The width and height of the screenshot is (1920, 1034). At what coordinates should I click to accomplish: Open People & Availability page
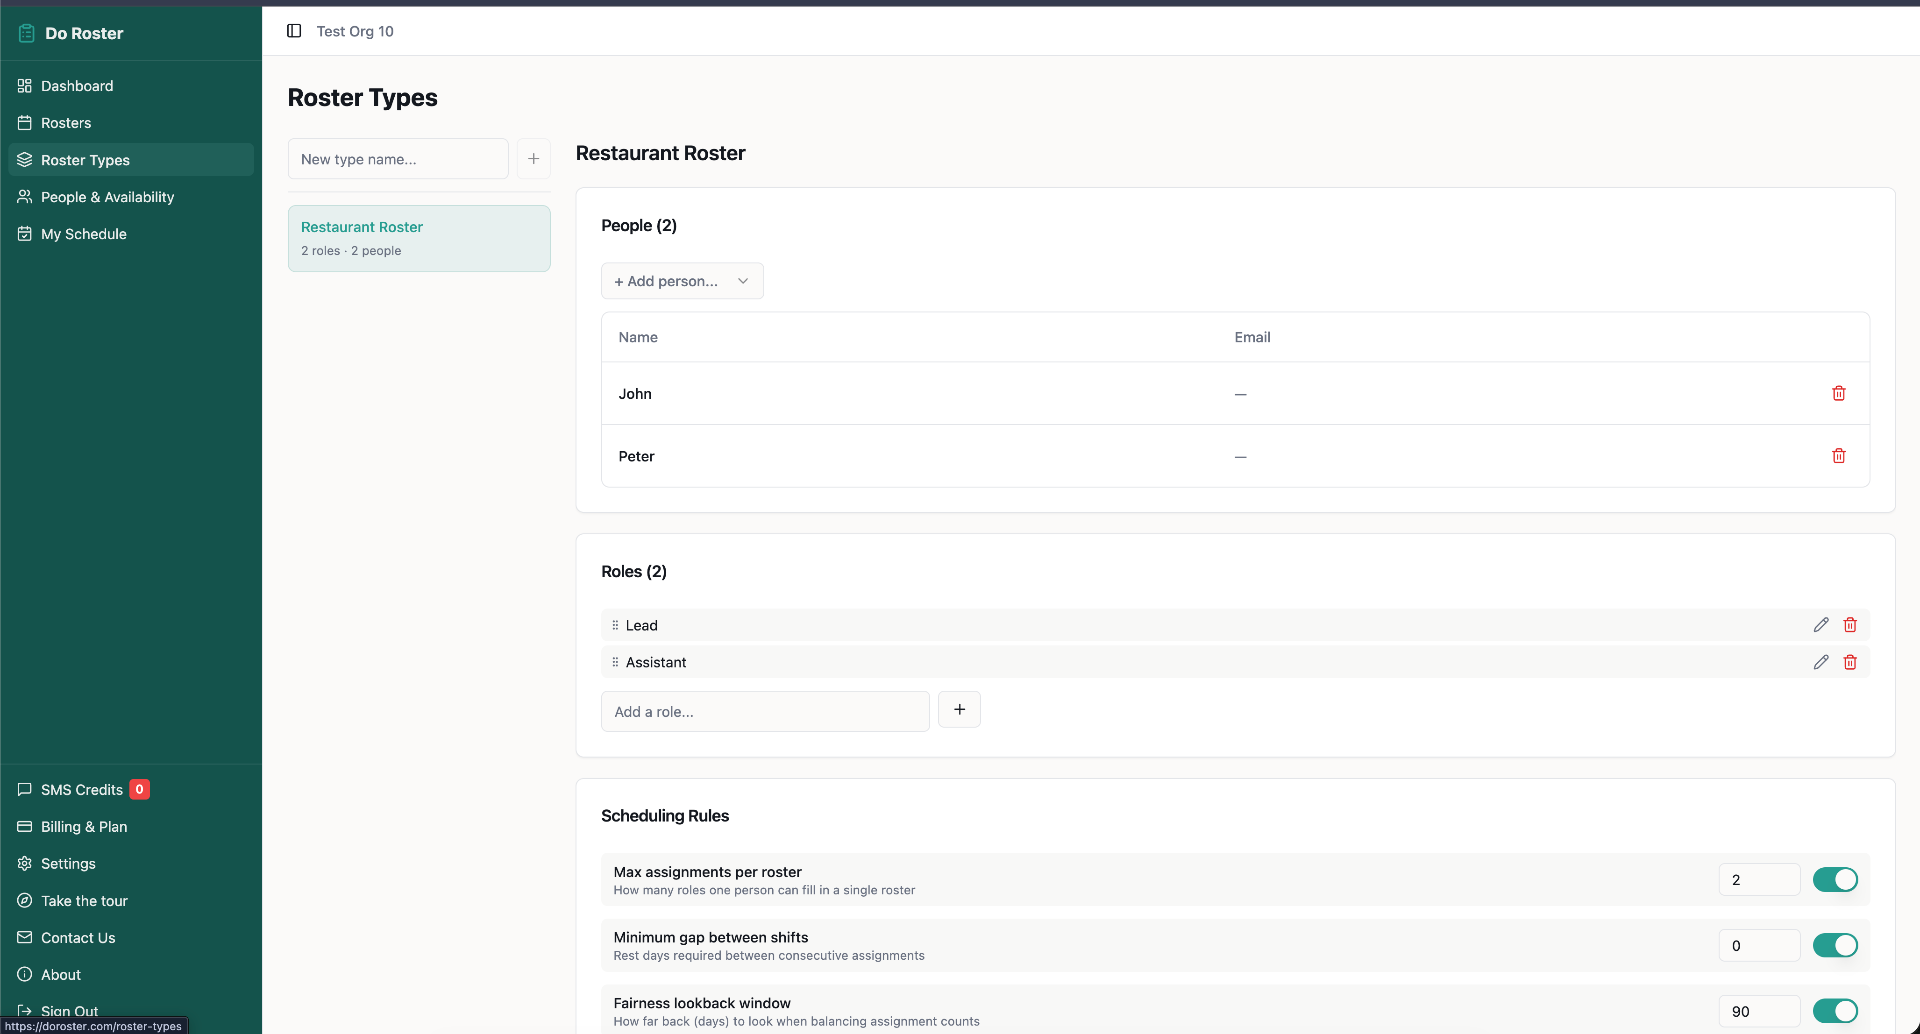(131, 197)
